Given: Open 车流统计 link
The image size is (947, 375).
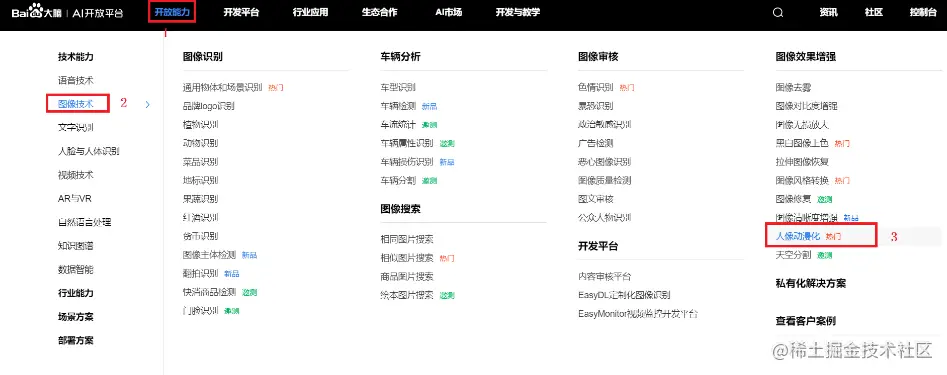Looking at the screenshot, I should click(398, 124).
